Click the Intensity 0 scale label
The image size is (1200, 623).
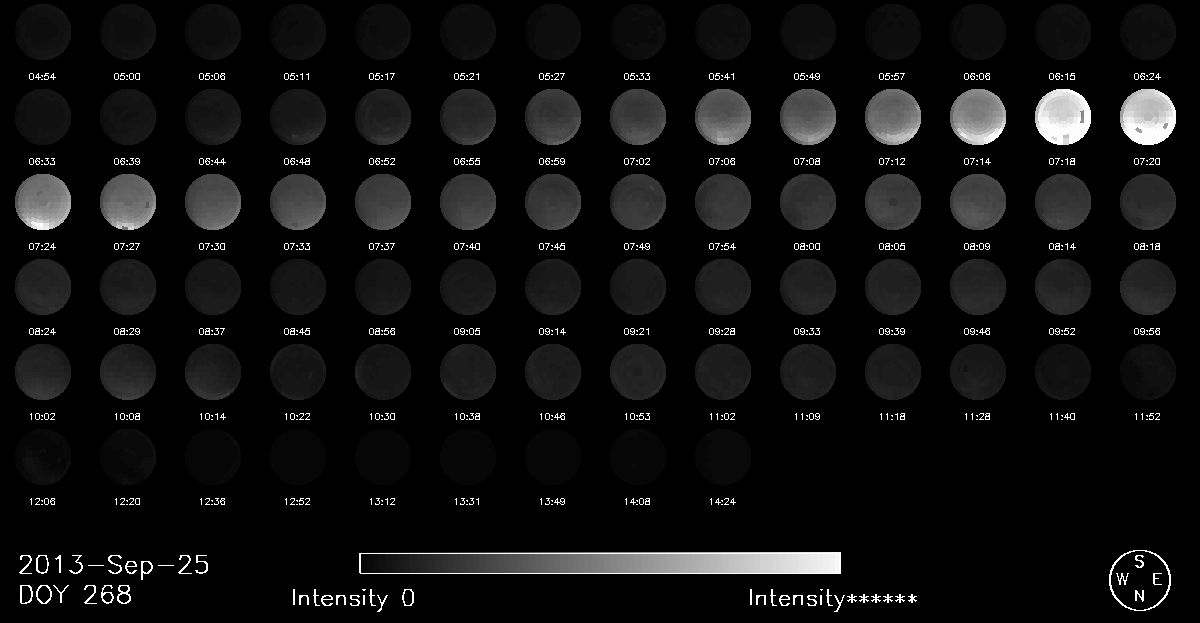click(x=353, y=599)
